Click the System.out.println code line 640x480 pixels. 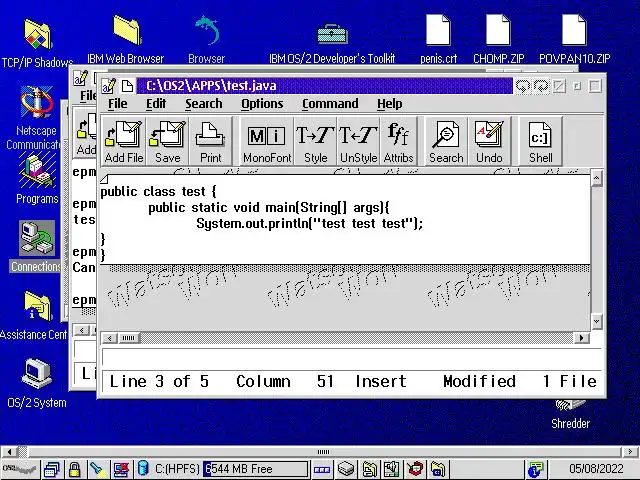[309, 223]
